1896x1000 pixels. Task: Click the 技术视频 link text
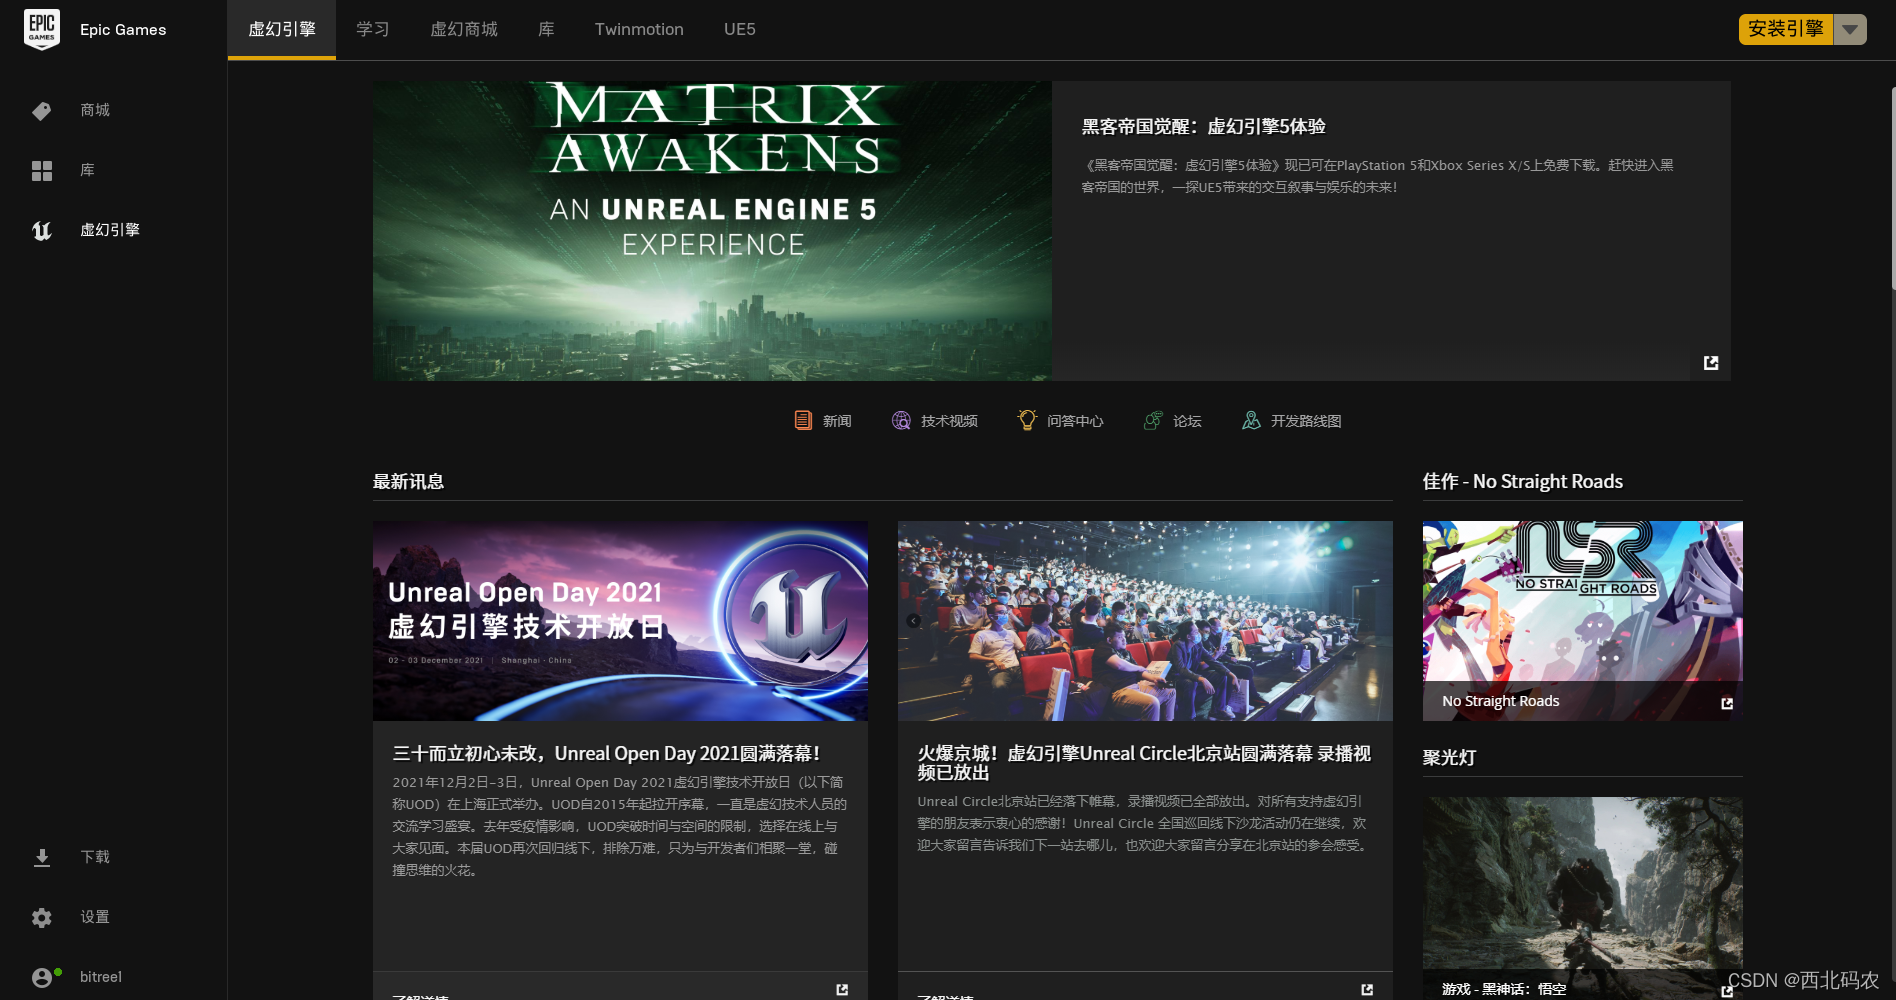[949, 421]
